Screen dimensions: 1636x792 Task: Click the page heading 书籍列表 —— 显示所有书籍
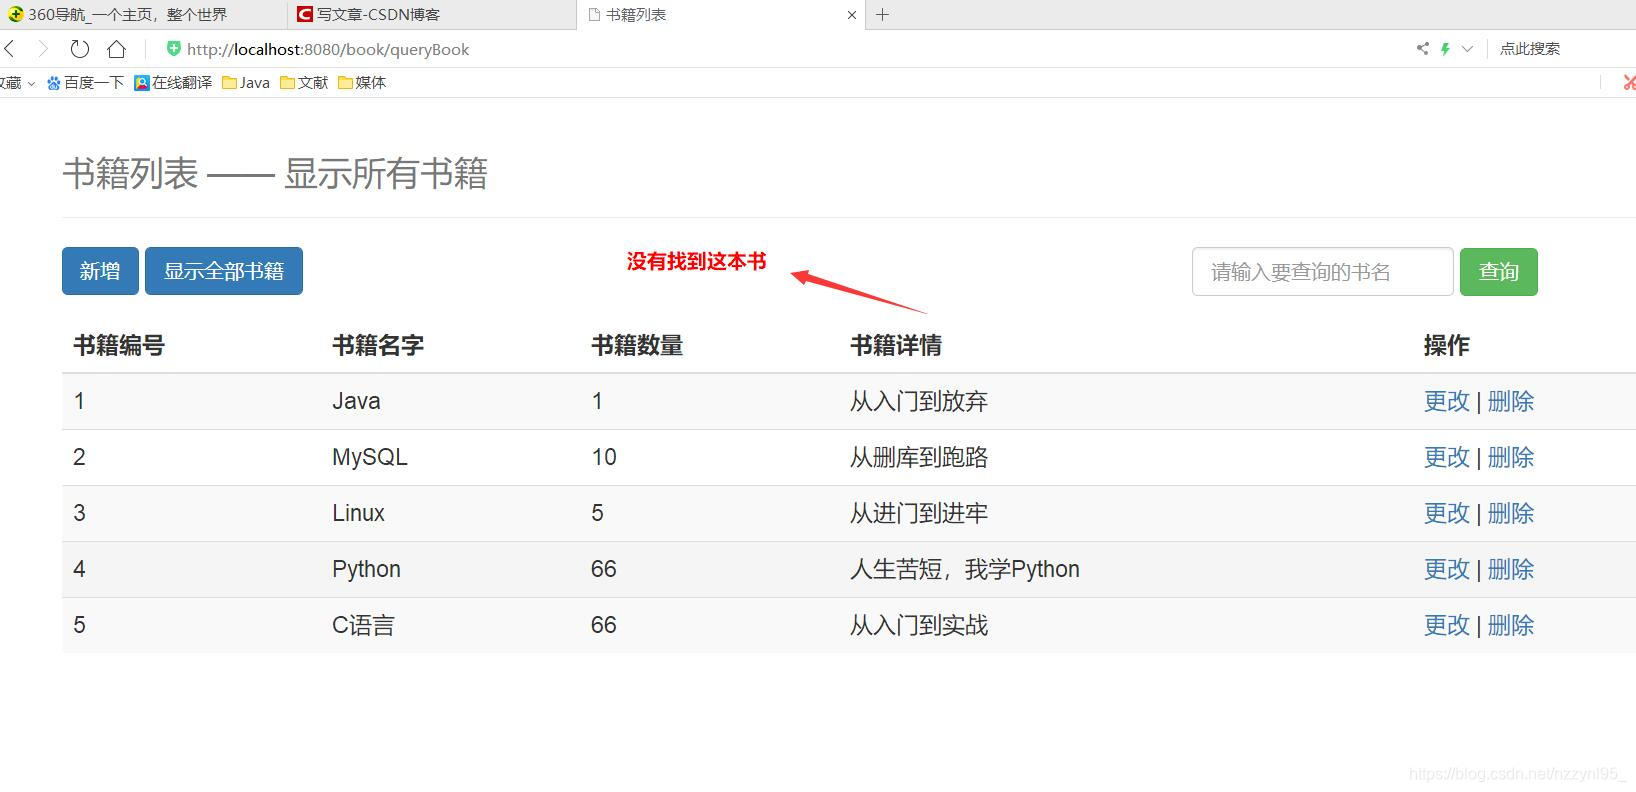point(275,173)
